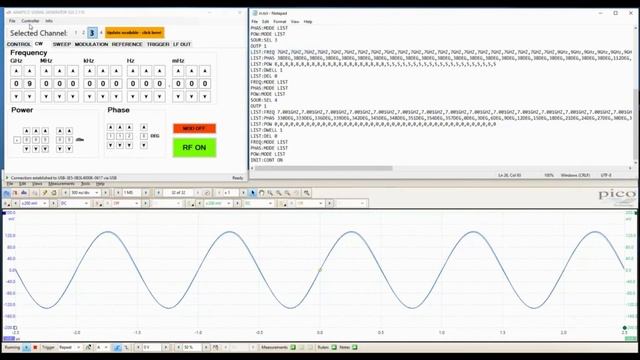Open Notepad Edit menu
Viewport: 640px width, 360px height.
[266, 22]
